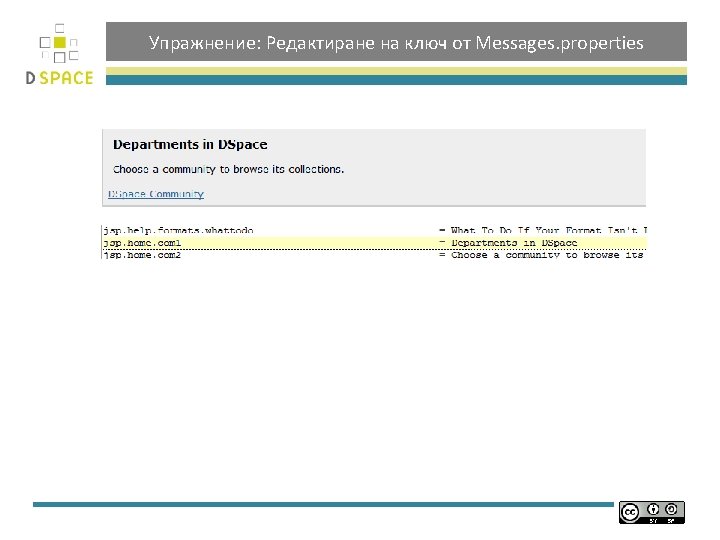Select the highlighted jsp.home.com1 key

[142, 243]
